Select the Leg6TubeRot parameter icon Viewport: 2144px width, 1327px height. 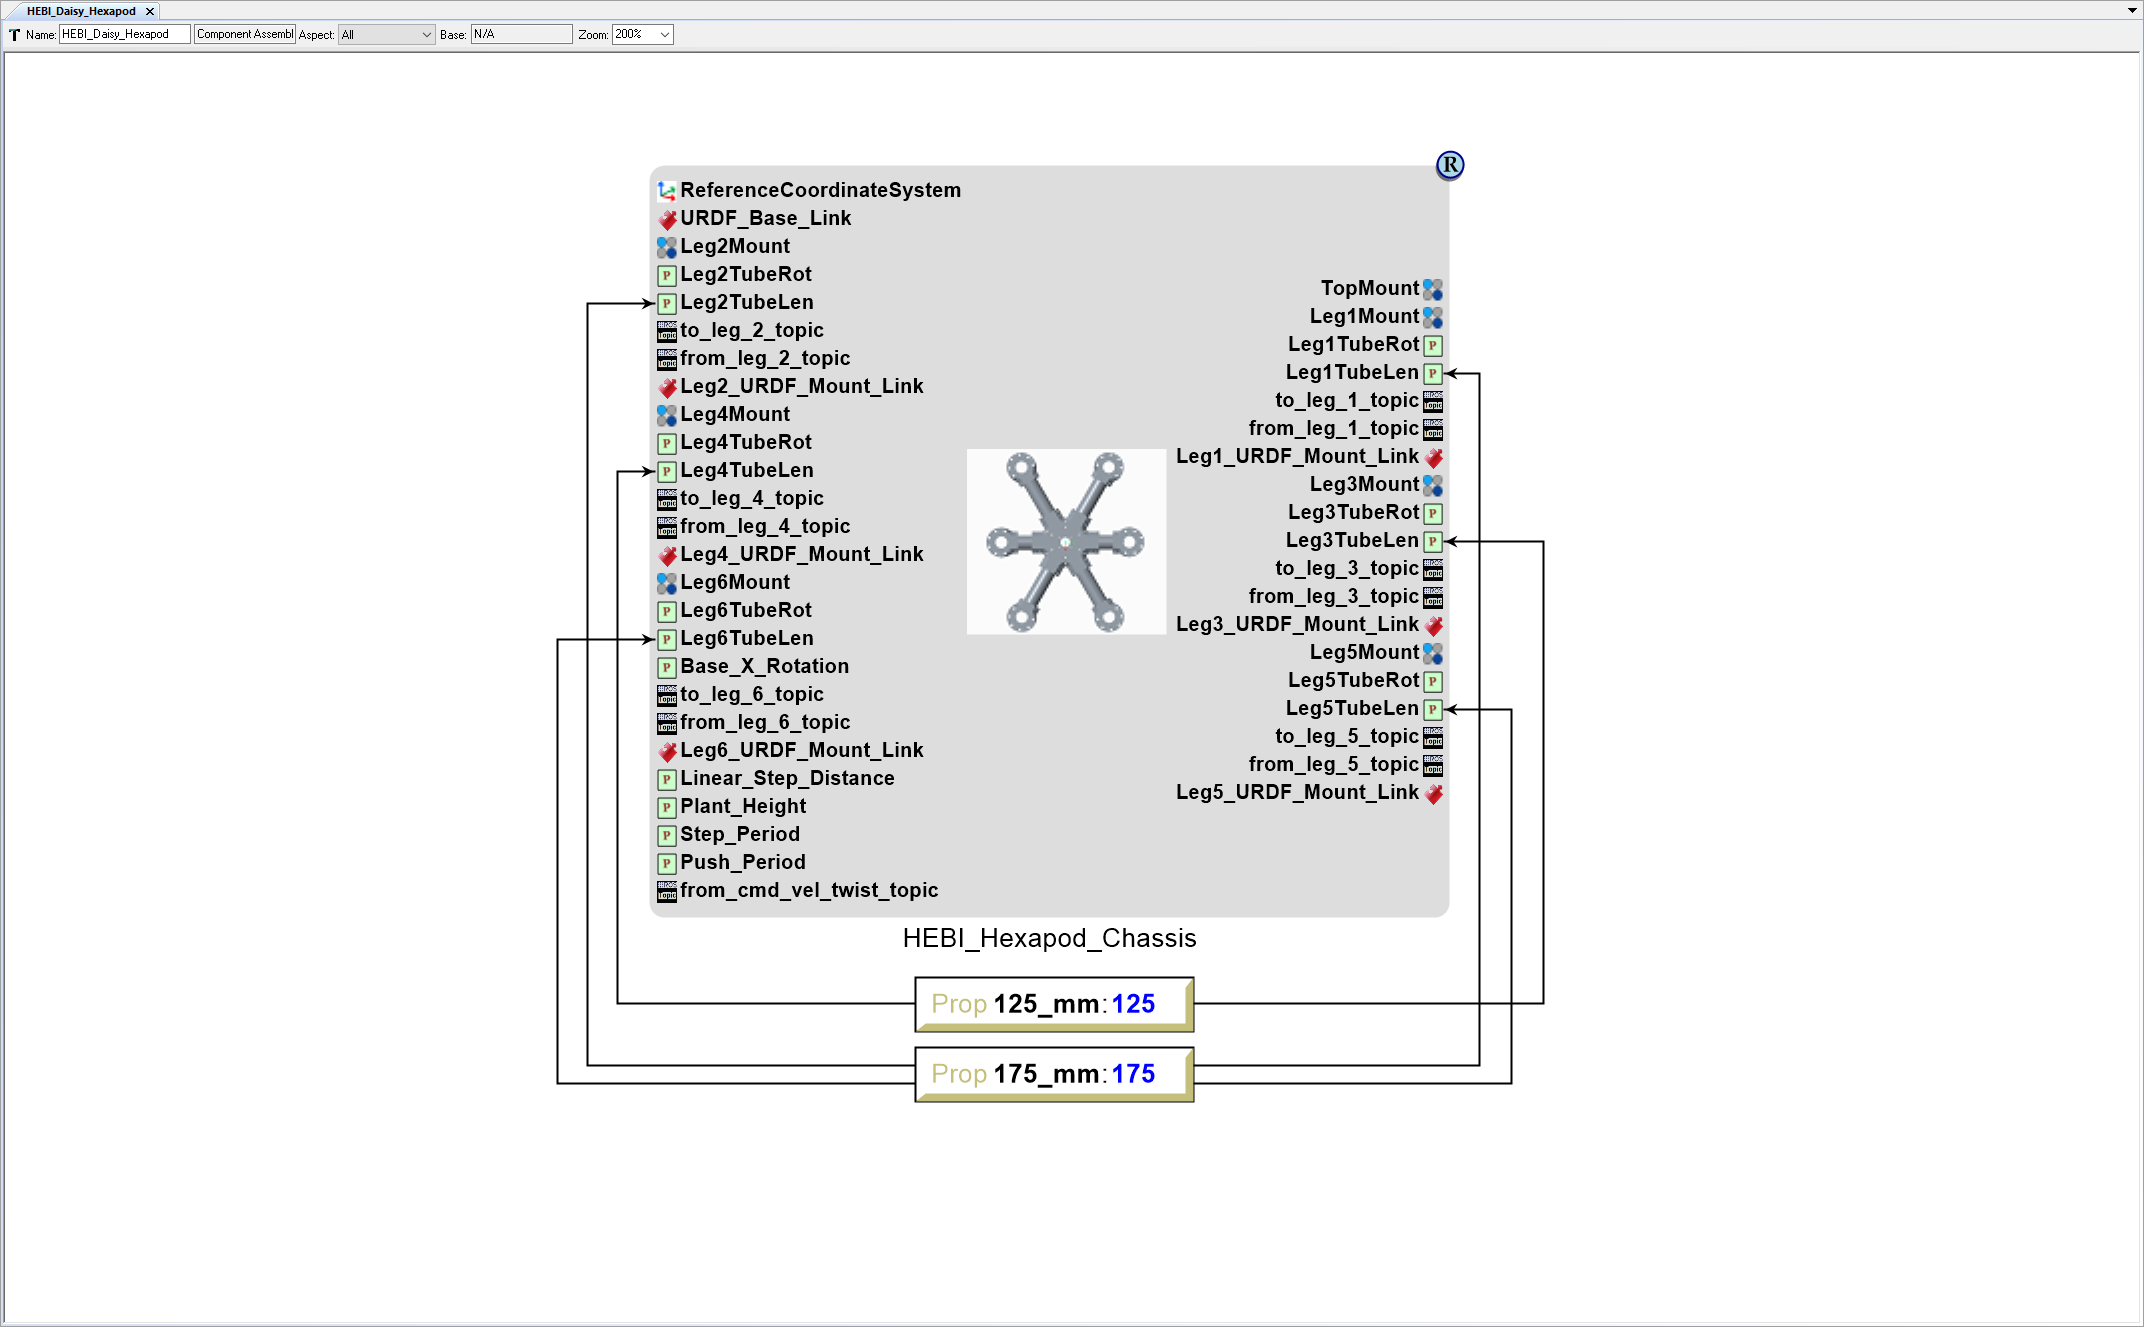coord(667,611)
